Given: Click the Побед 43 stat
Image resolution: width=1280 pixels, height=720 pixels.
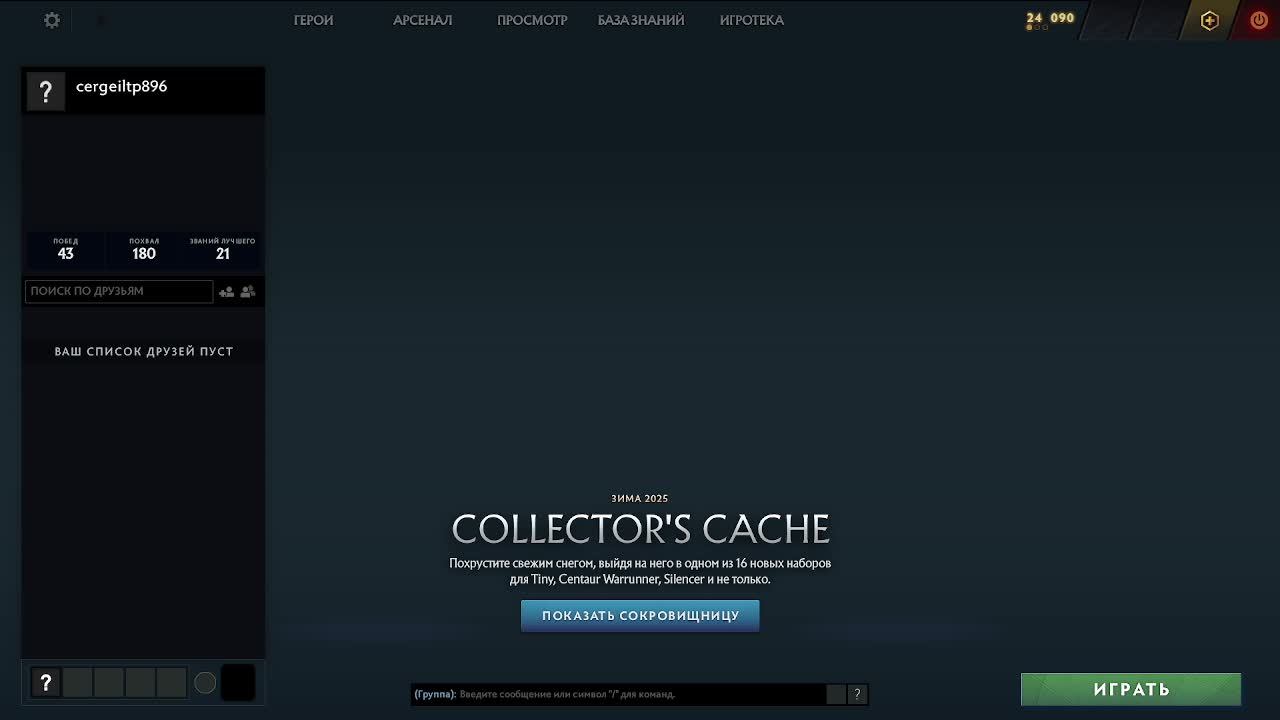Looking at the screenshot, I should (x=65, y=249).
